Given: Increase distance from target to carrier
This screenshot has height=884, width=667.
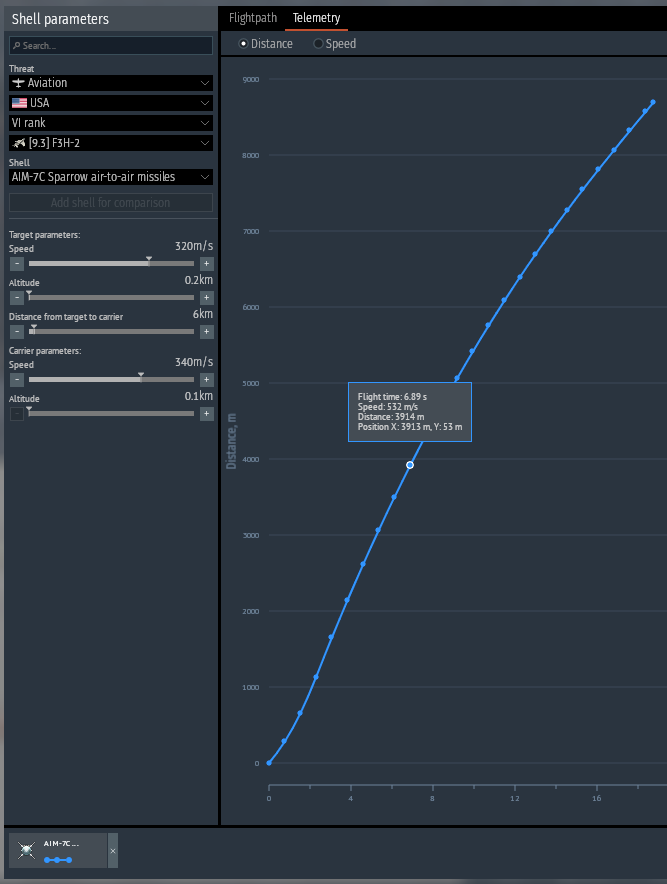Looking at the screenshot, I should tap(206, 332).
